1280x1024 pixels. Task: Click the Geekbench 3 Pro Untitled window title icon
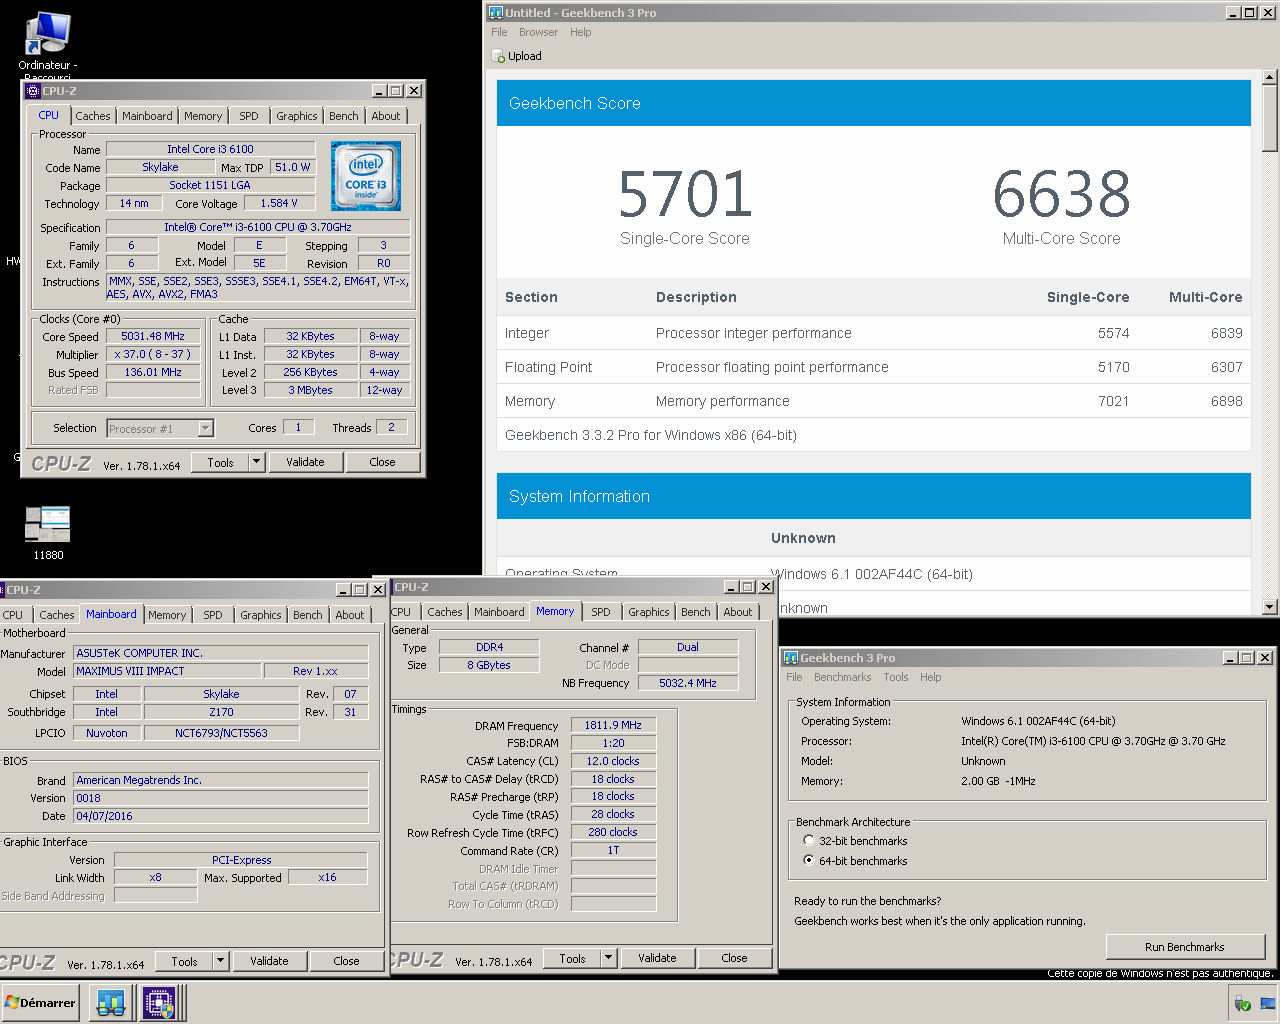[496, 13]
